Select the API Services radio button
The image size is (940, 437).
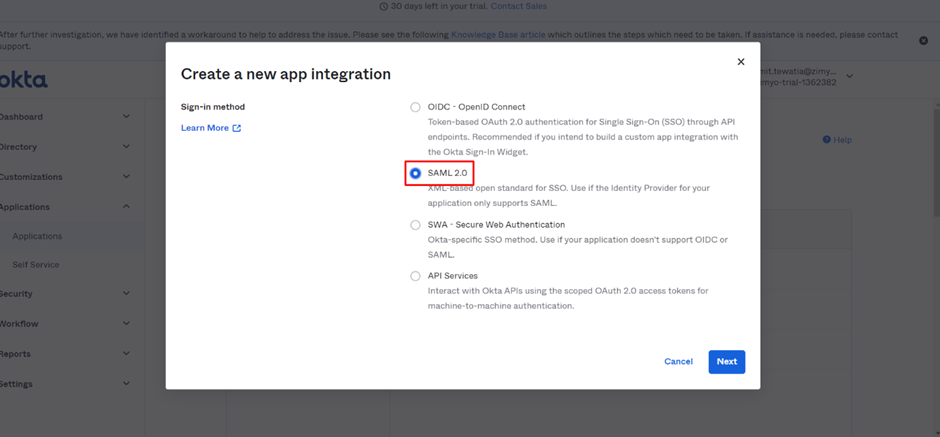click(x=415, y=276)
